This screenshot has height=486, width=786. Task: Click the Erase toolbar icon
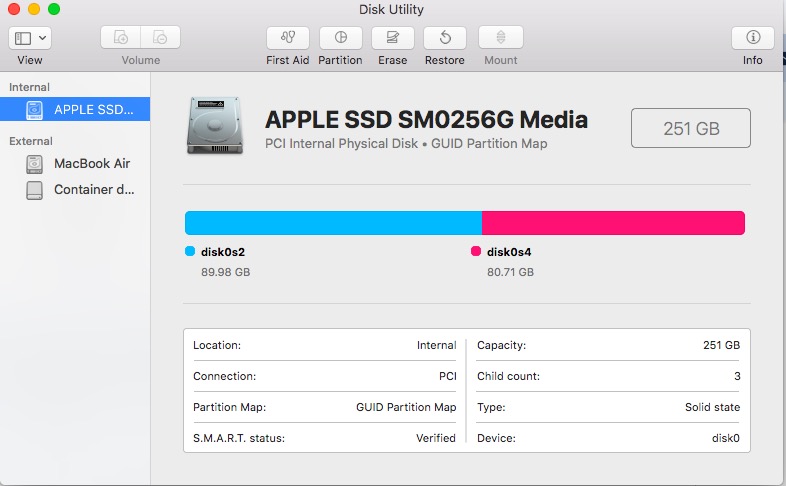coord(392,38)
